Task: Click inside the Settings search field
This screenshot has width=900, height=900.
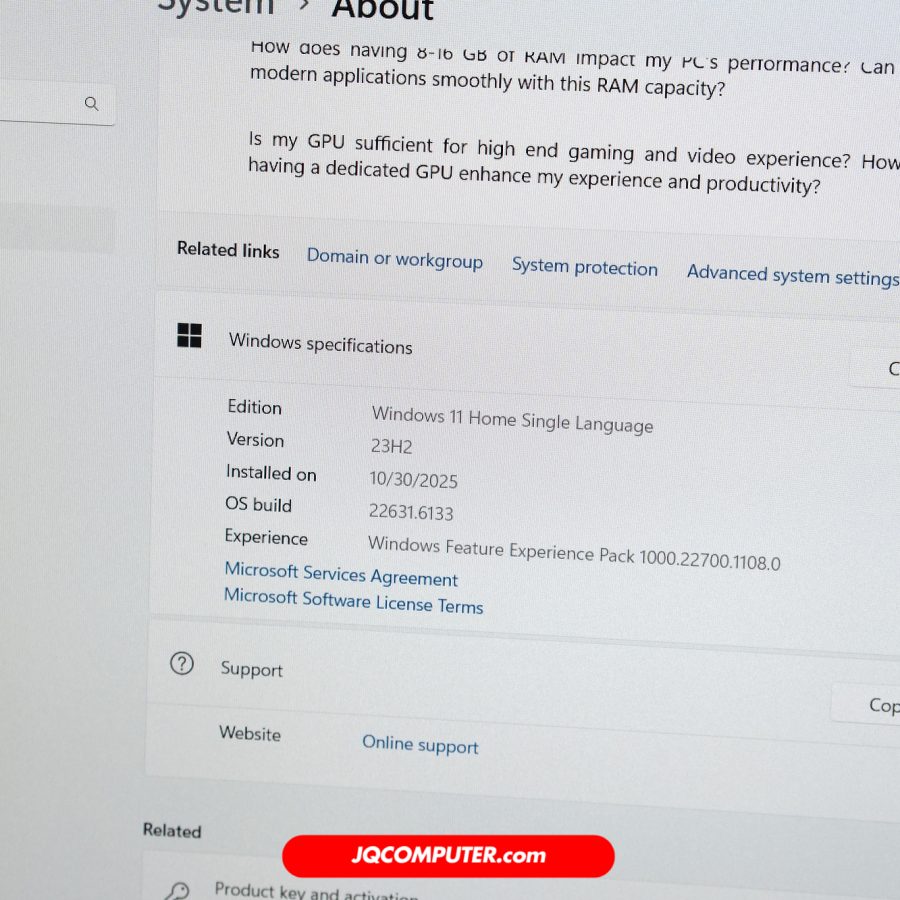Action: coord(40,104)
